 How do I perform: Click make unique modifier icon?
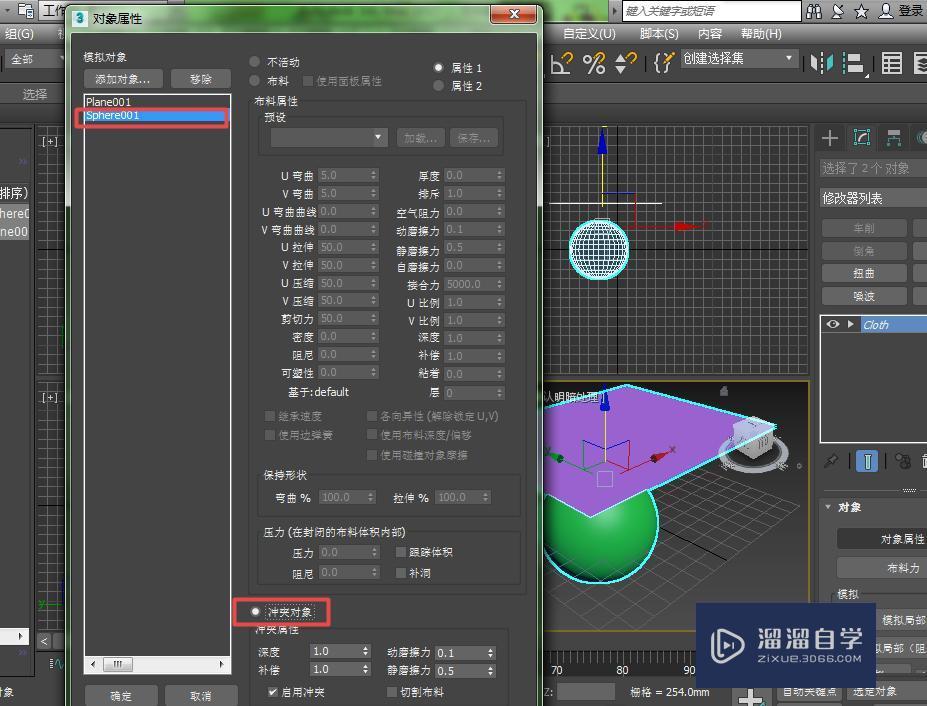902,461
